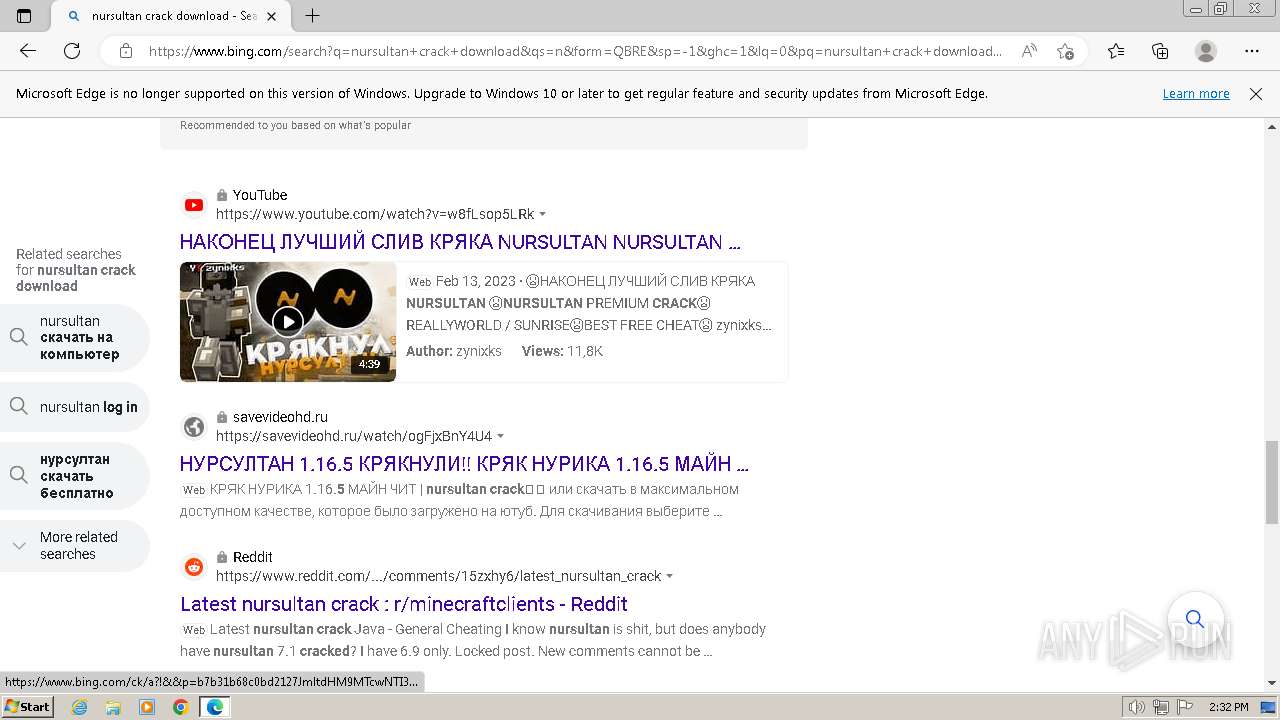
Task: Search related: nursultan log in
Action: 75,407
